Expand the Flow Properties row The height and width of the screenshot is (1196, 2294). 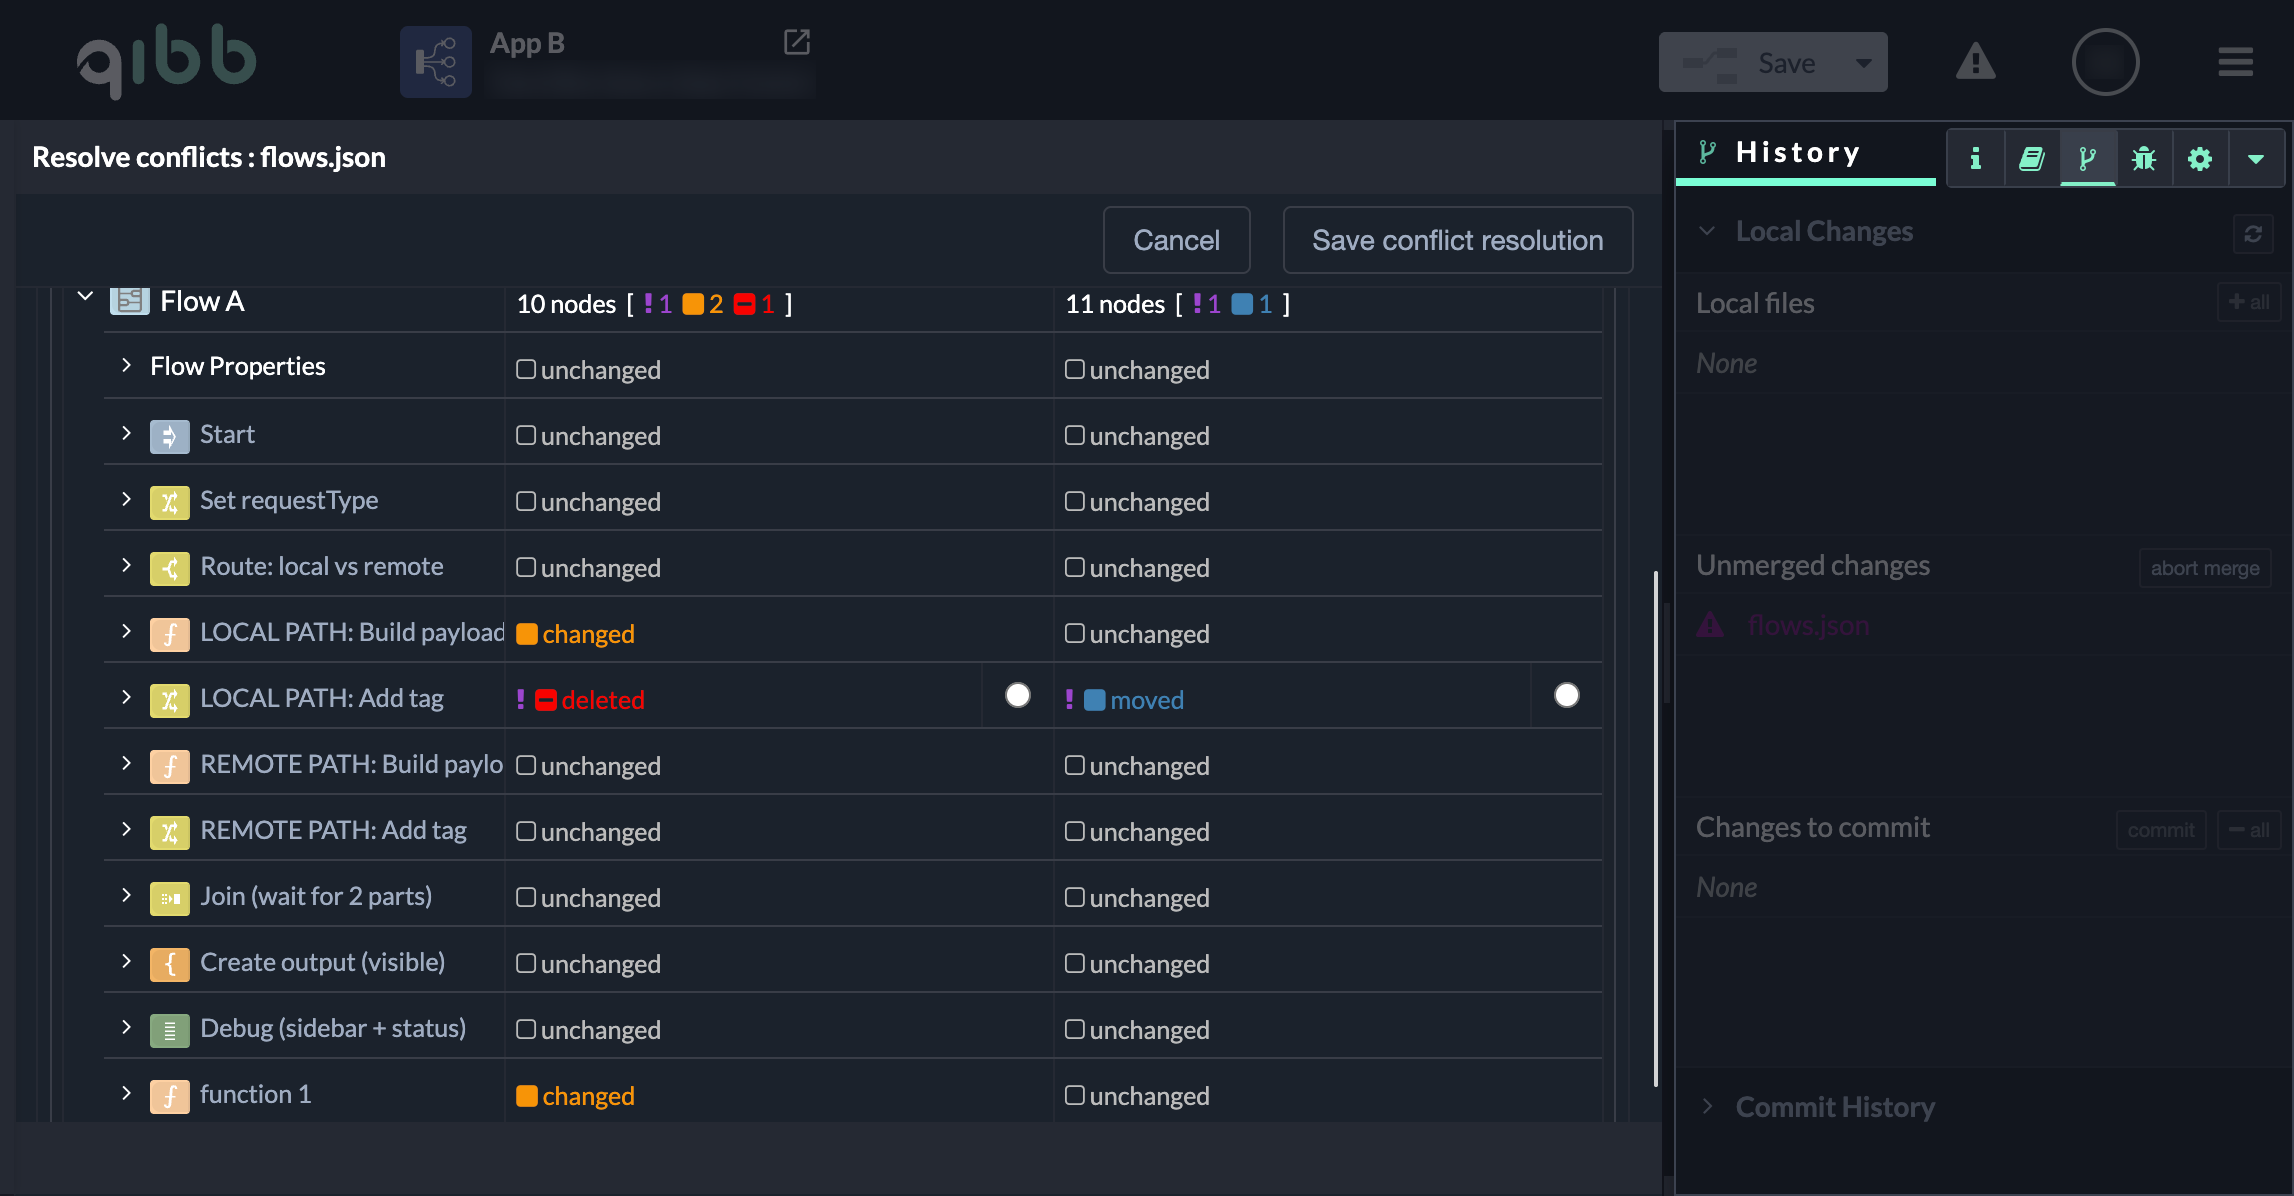pyautogui.click(x=126, y=366)
